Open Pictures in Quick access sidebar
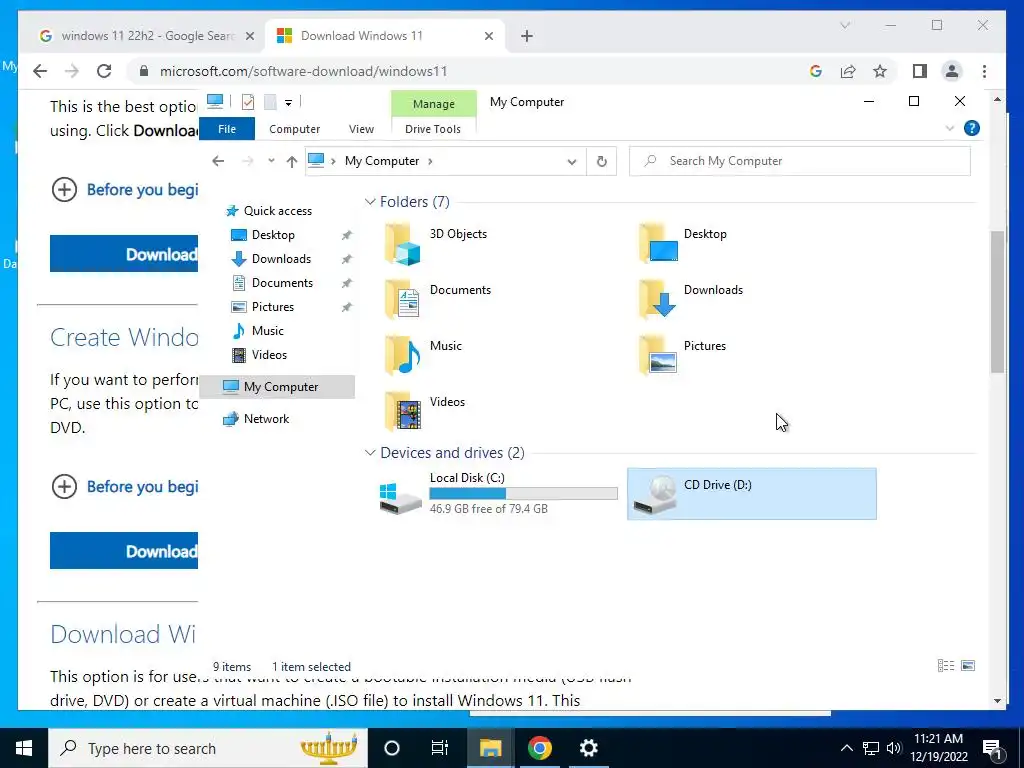 [272, 307]
